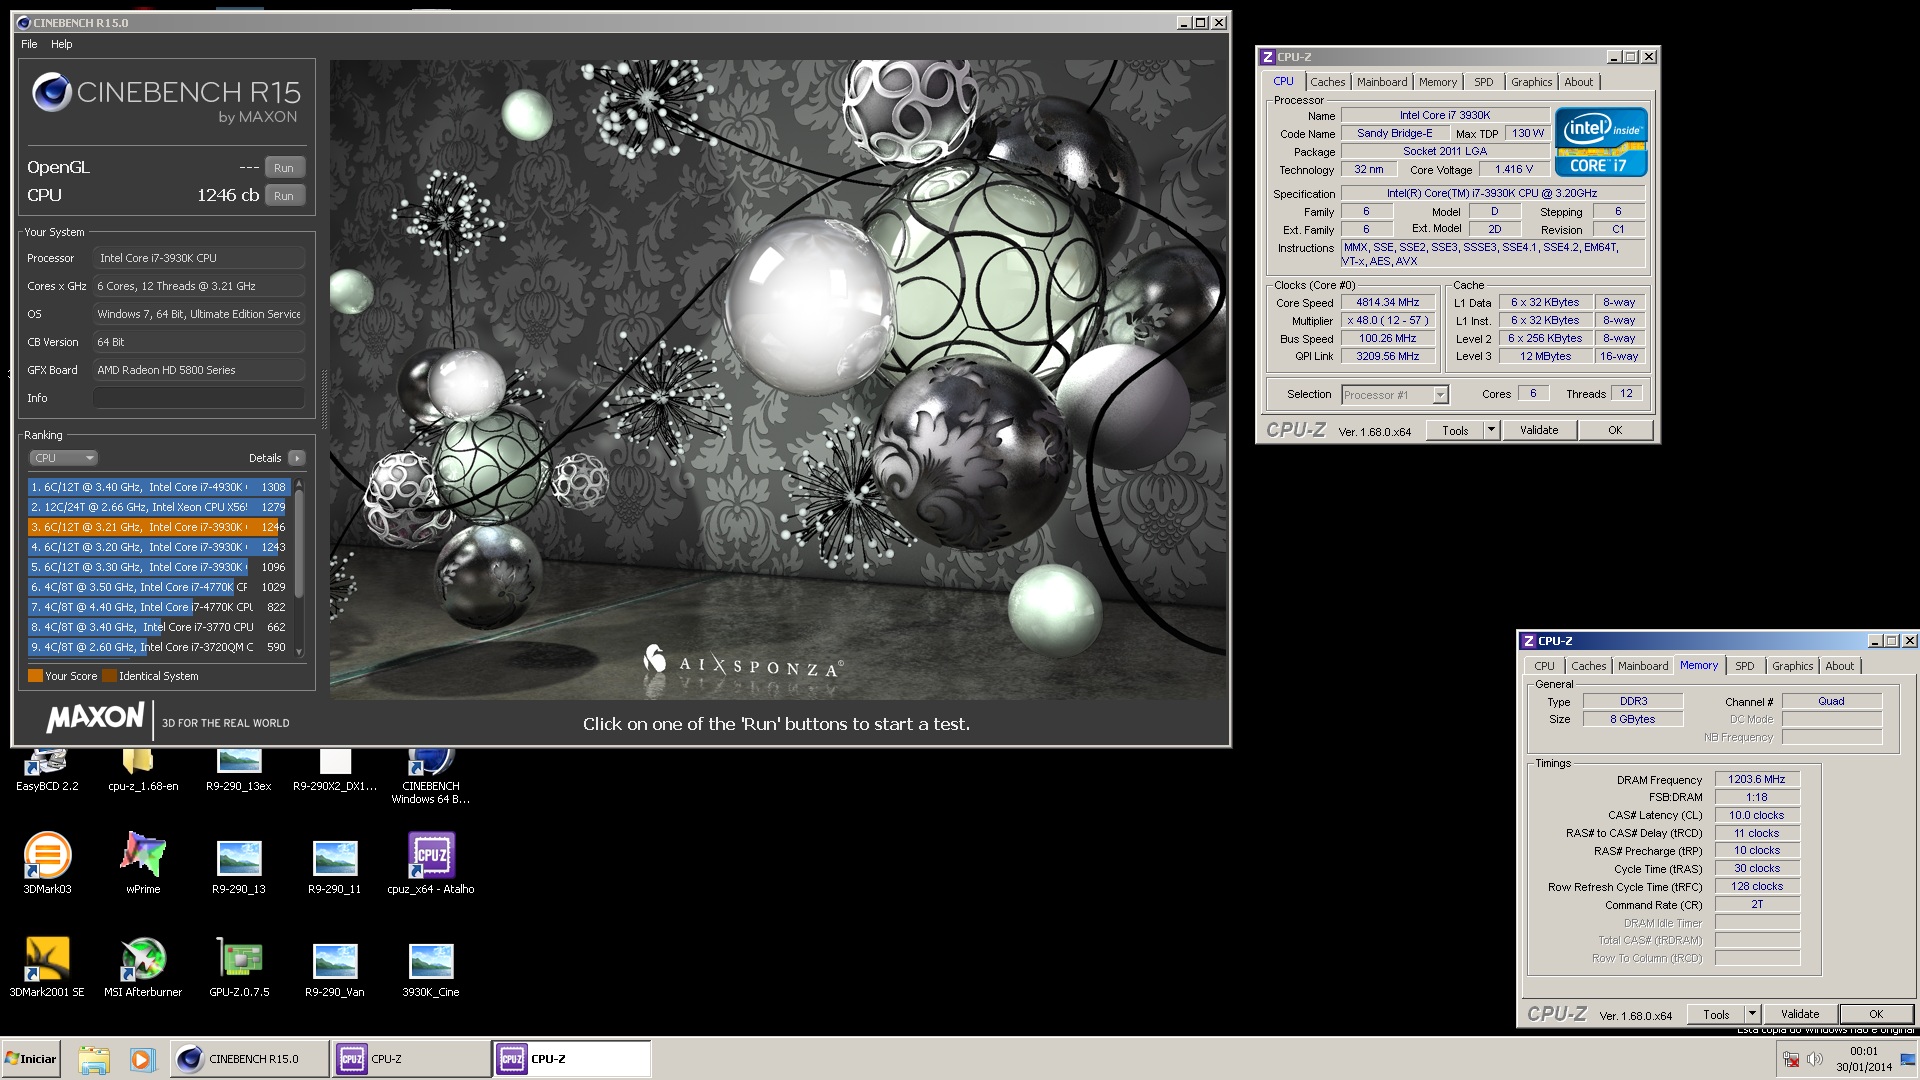Open the cpu-z_1.68-en folder icon
Image resolution: width=1920 pixels, height=1080 pixels.
point(142,770)
